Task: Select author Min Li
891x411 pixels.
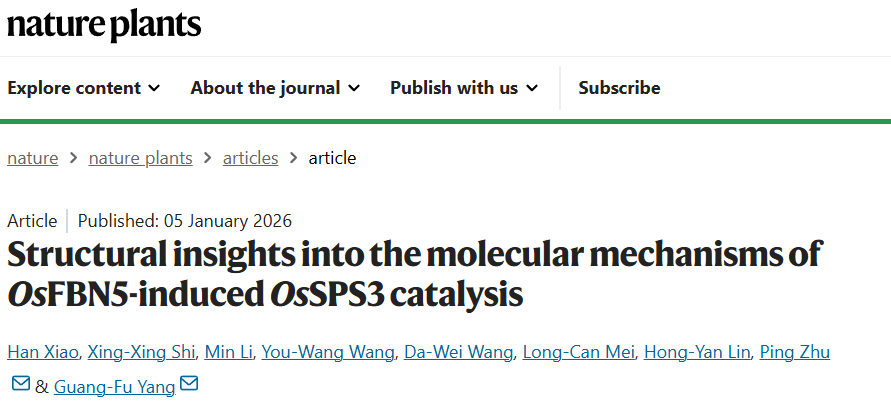Action: (x=227, y=352)
